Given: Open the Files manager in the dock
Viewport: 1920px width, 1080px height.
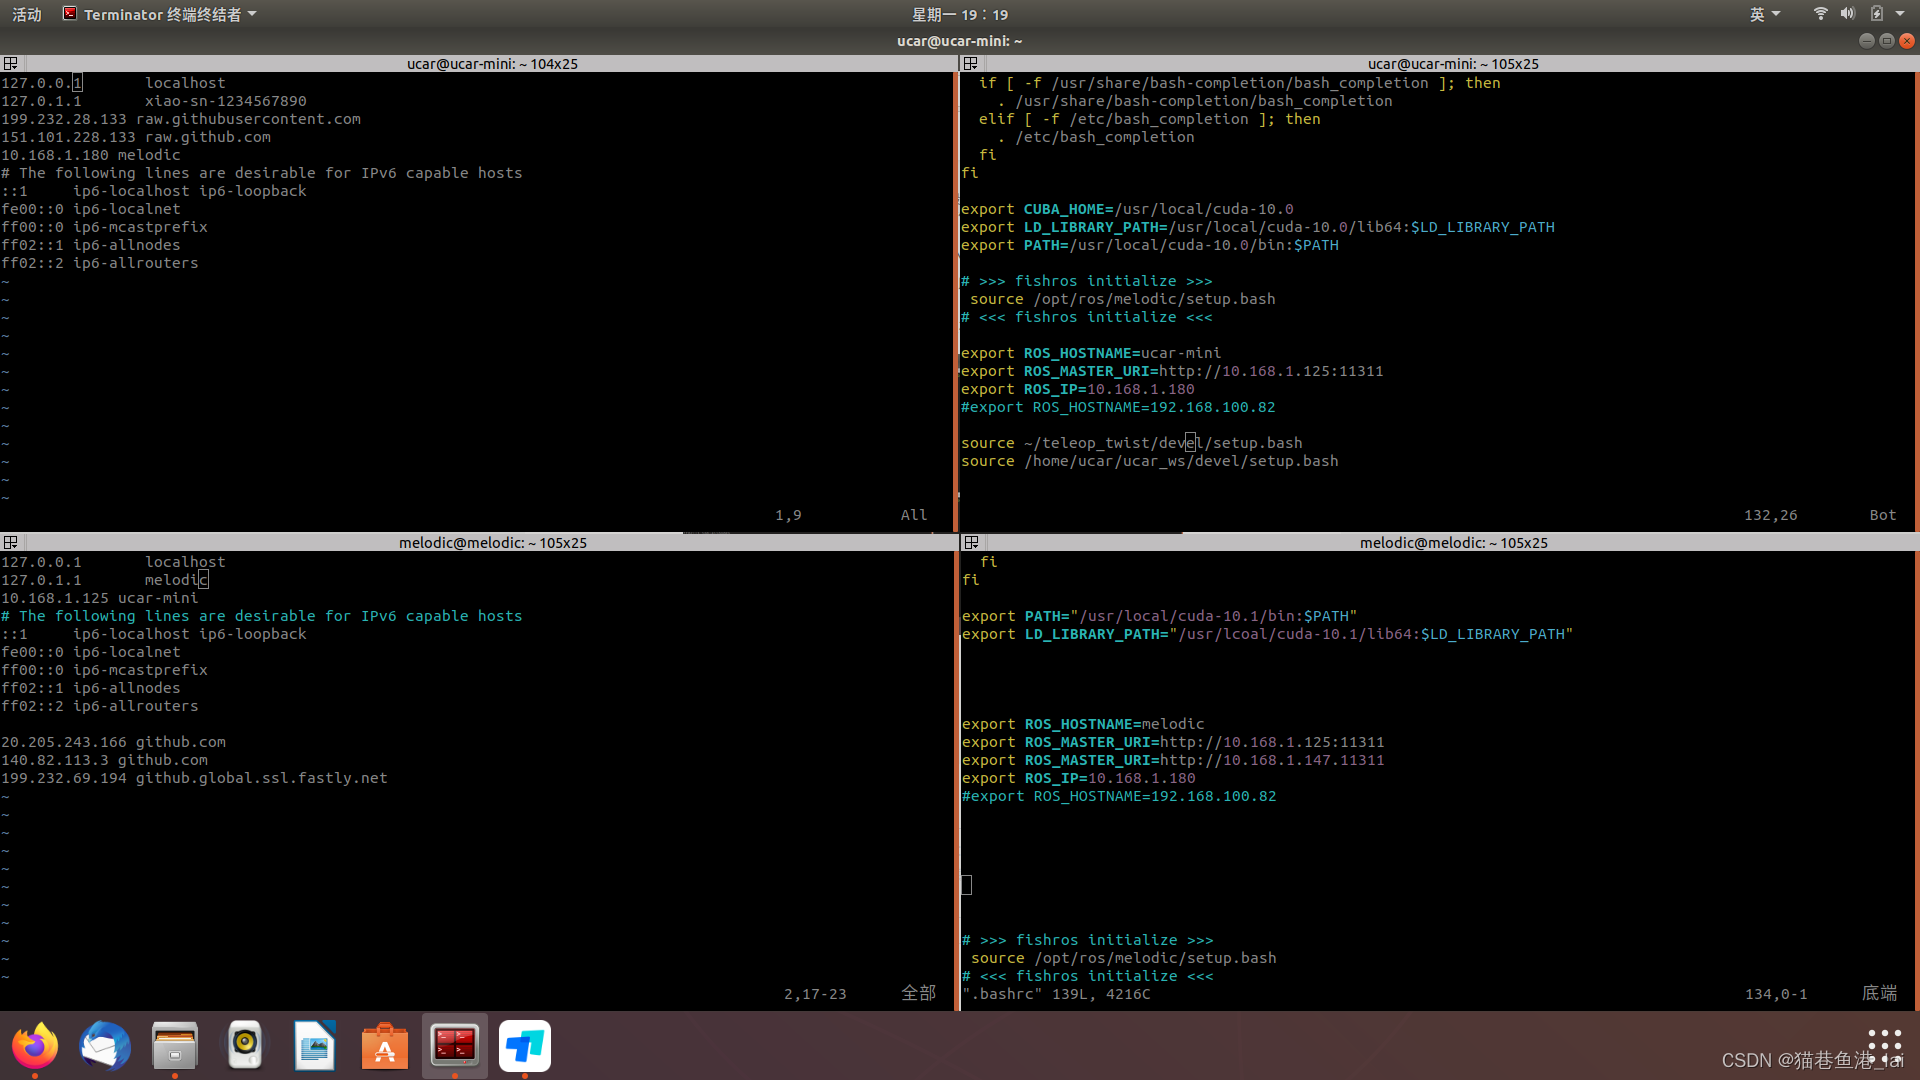Looking at the screenshot, I should pos(175,1046).
